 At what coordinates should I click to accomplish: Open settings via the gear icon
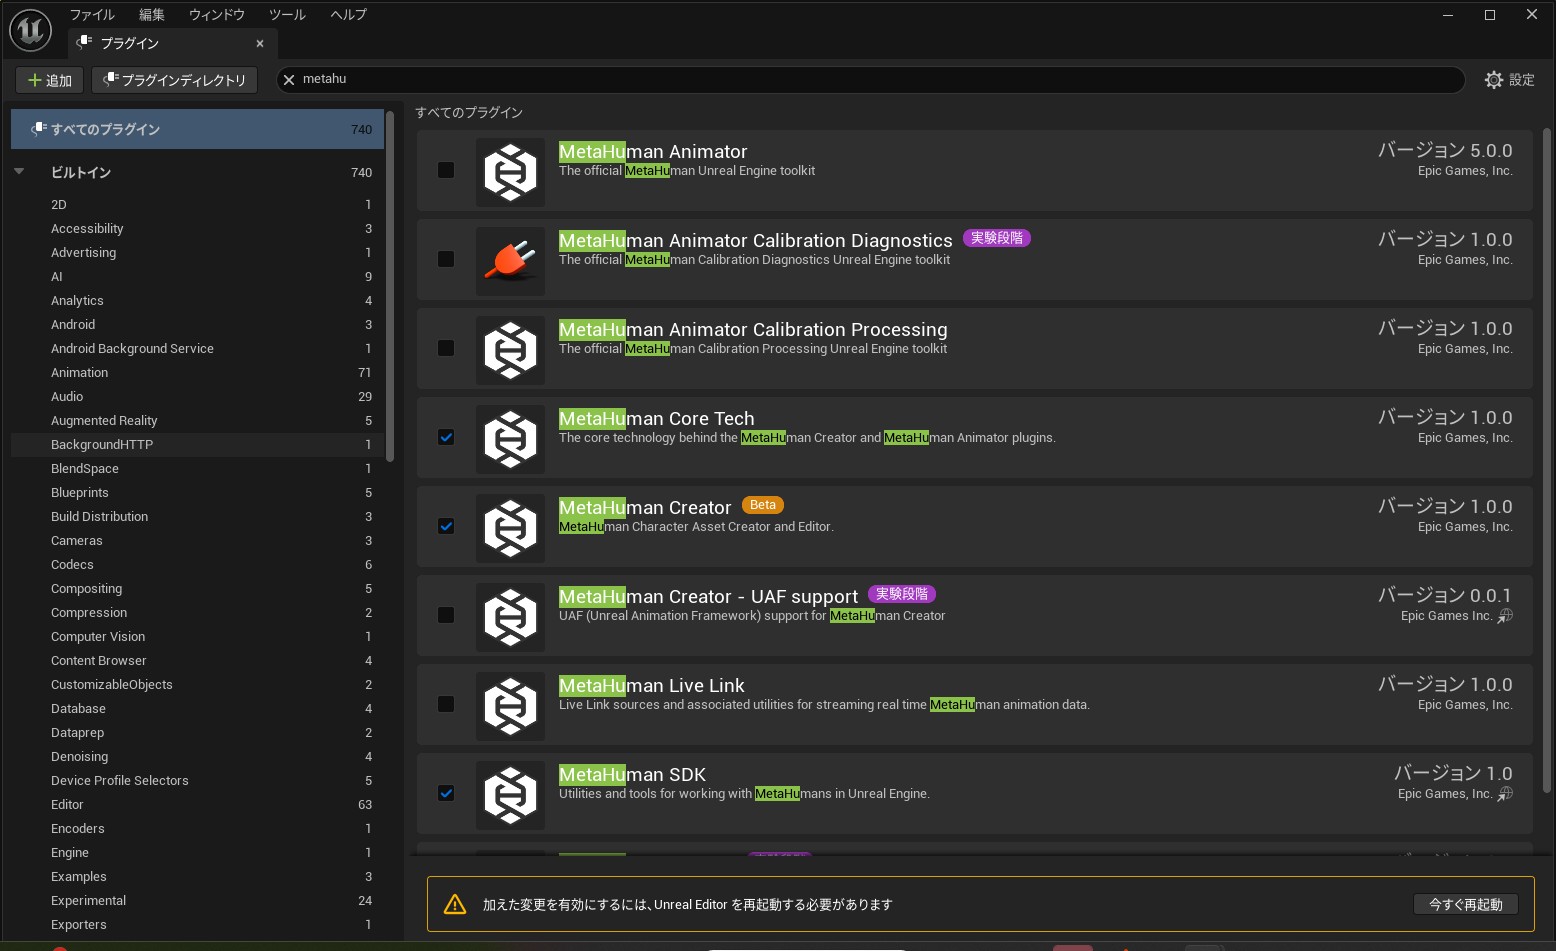tap(1493, 80)
